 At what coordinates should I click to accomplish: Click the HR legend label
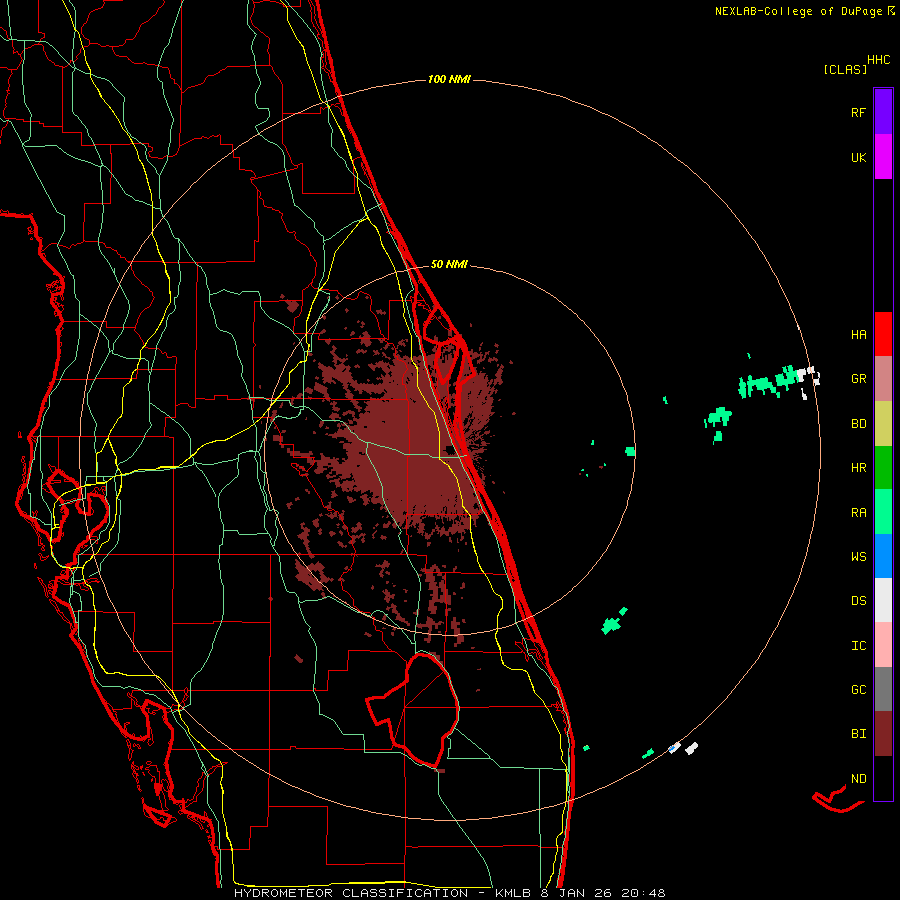click(x=859, y=468)
